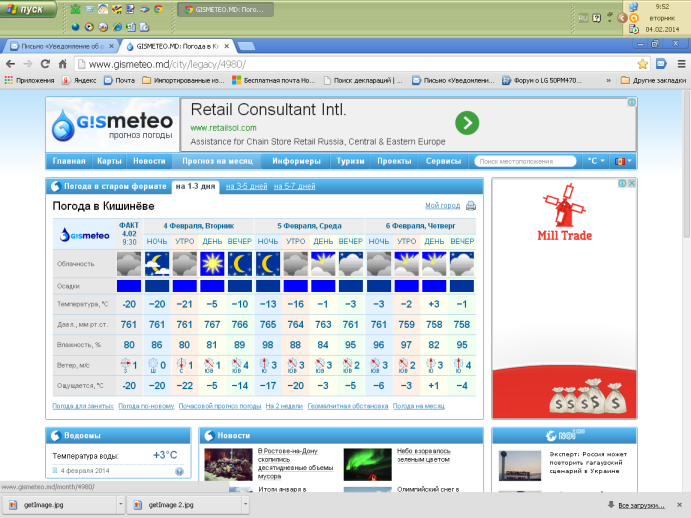Screen dimensions: 691x518
Task: Open the country flag language dropdown
Action: point(623,161)
